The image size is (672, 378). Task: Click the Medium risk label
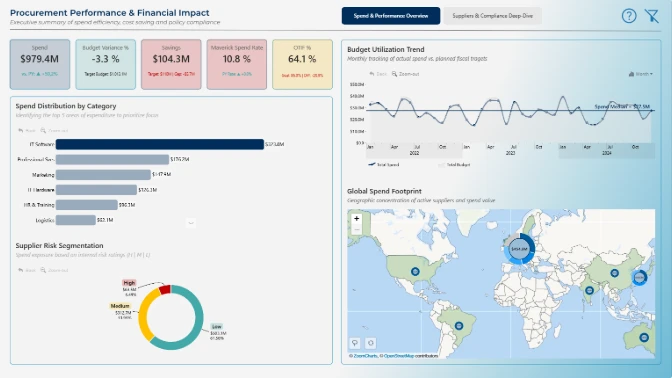(120, 306)
